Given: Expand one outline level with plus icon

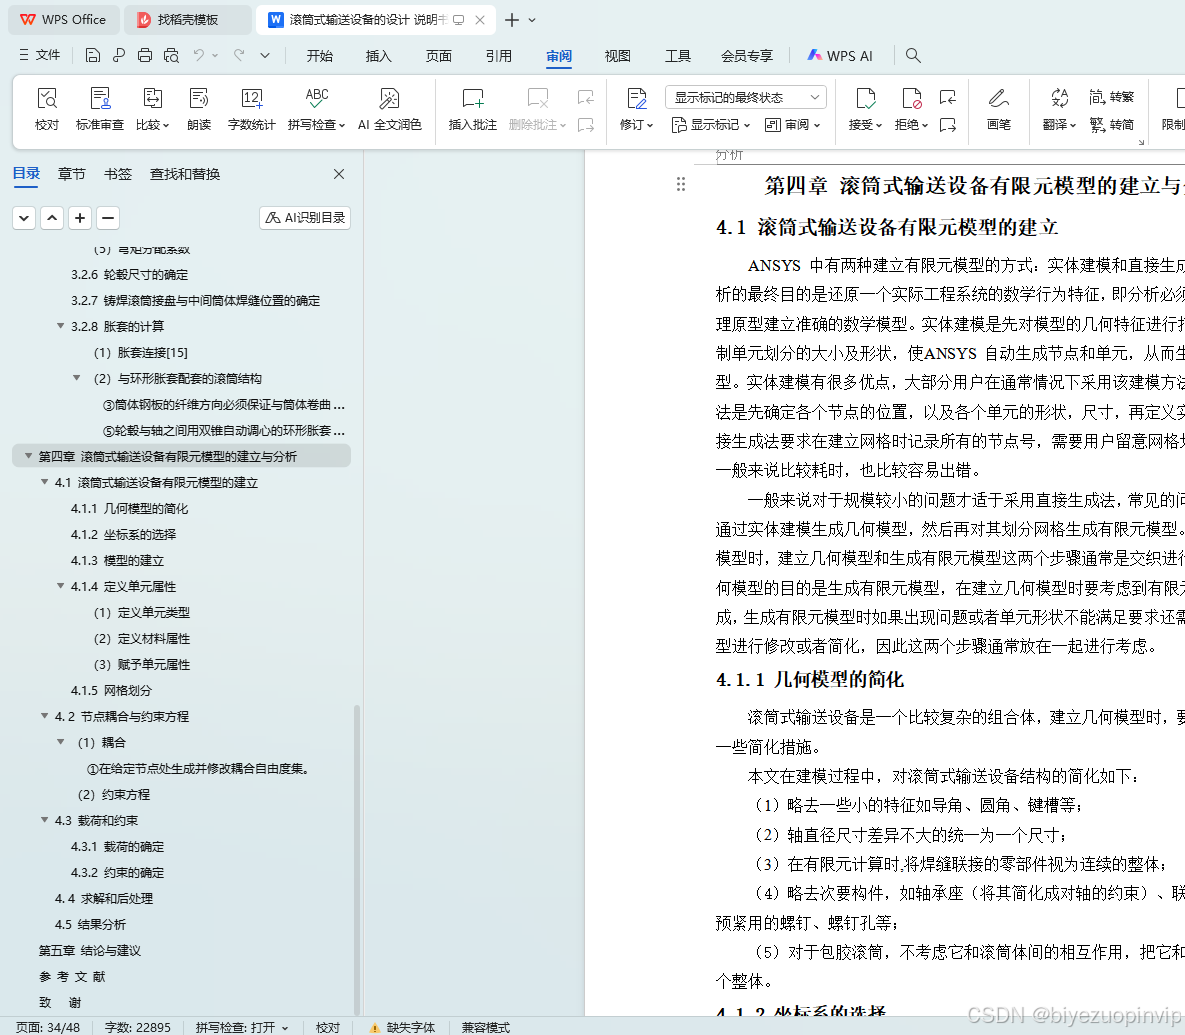Looking at the screenshot, I should pyautogui.click(x=80, y=218).
